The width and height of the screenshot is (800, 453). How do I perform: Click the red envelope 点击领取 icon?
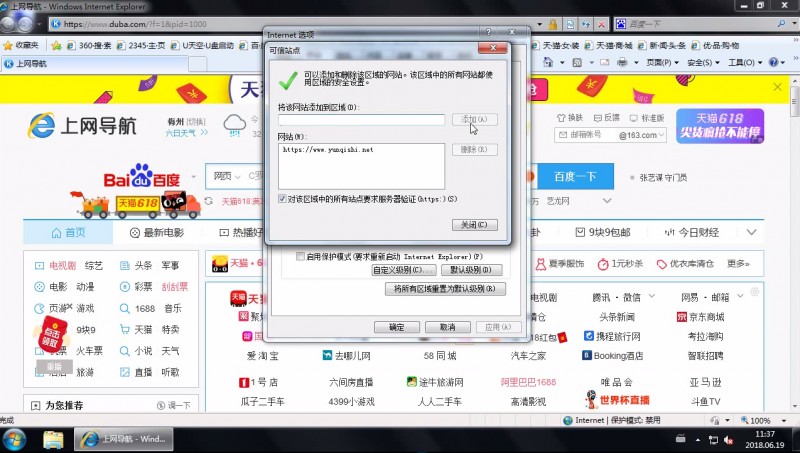click(52, 334)
